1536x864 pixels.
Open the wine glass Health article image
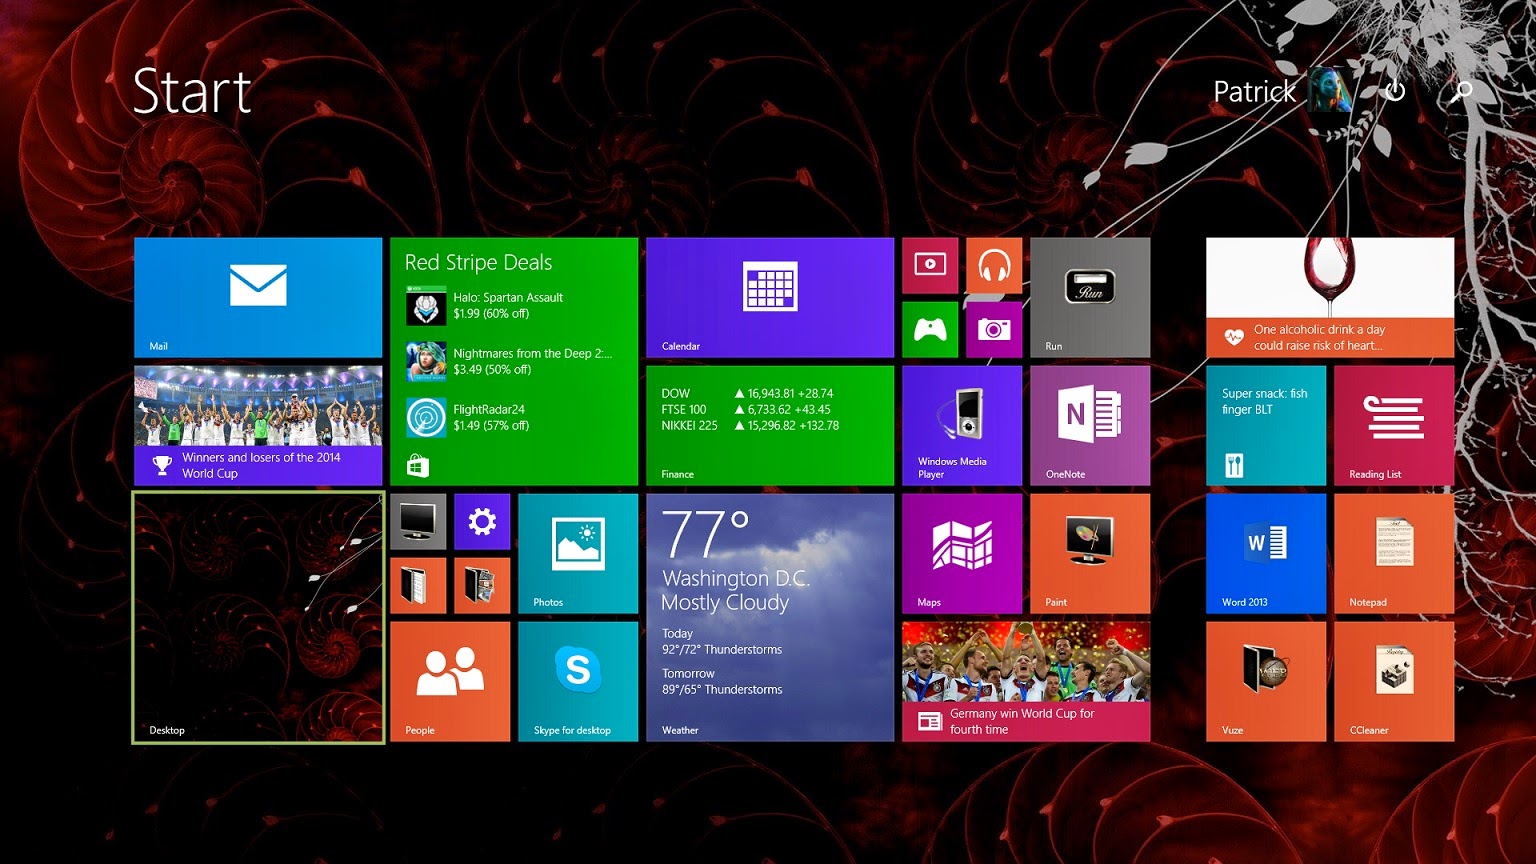(1330, 278)
